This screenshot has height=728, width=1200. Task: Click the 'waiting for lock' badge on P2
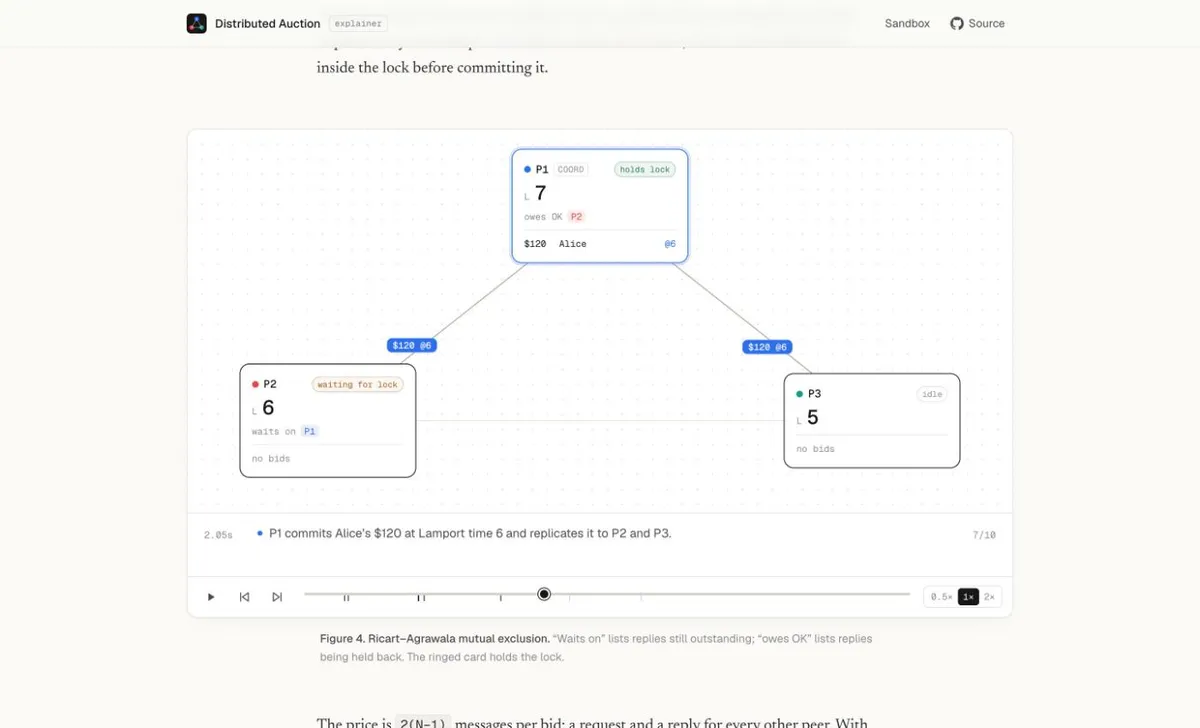click(x=358, y=384)
